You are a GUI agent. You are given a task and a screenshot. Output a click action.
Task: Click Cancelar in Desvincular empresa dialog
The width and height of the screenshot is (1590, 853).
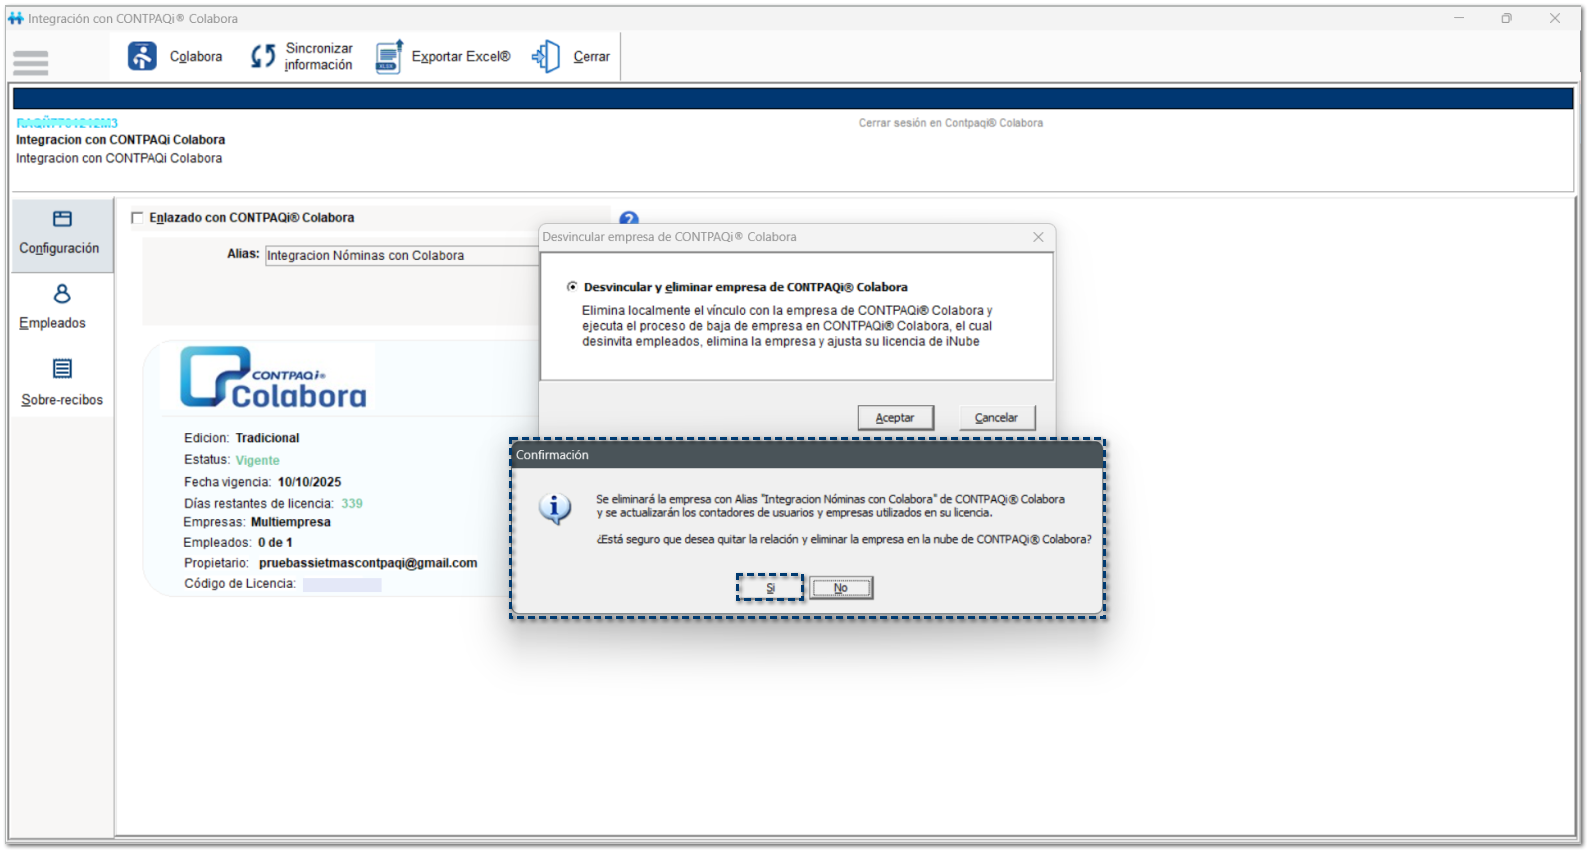[996, 418]
